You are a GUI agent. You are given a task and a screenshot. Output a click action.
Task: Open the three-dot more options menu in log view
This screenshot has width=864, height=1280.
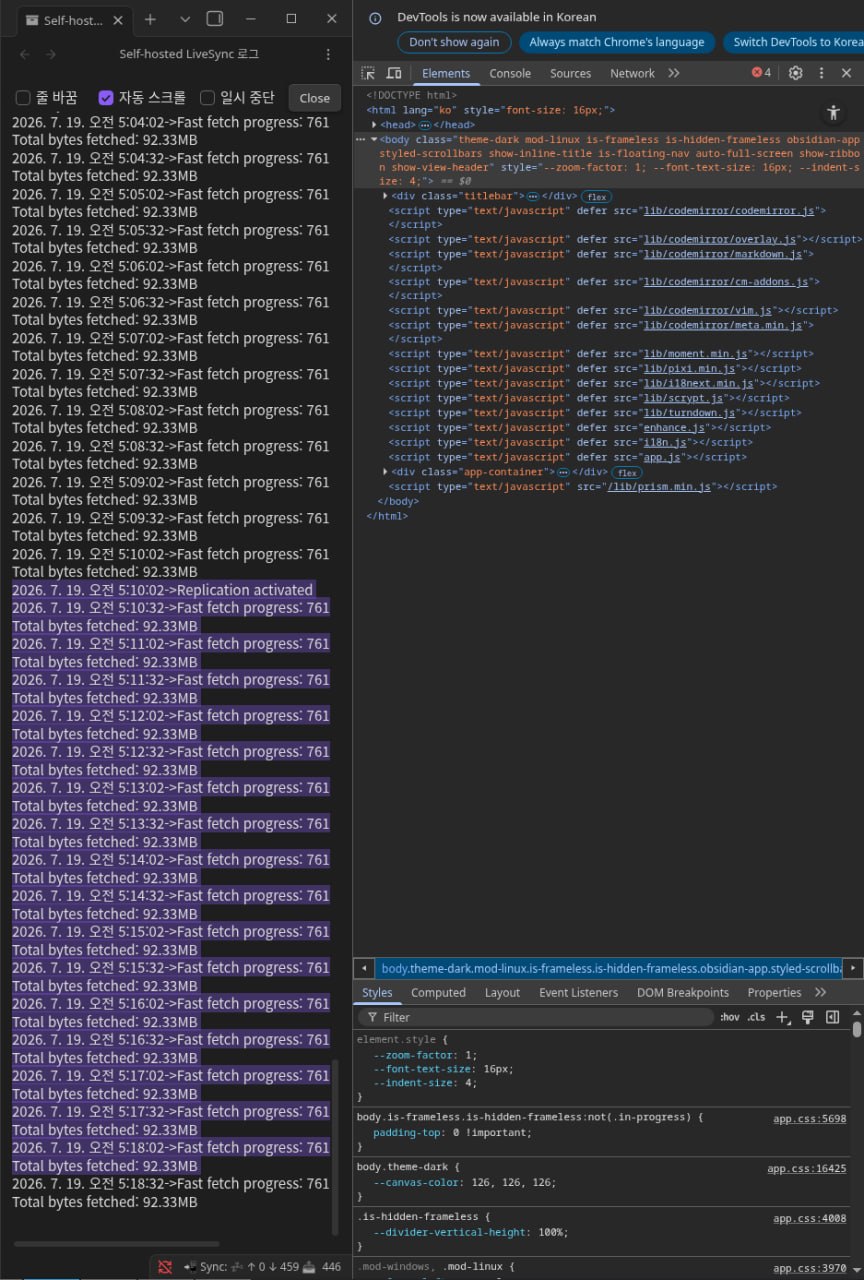click(x=329, y=54)
